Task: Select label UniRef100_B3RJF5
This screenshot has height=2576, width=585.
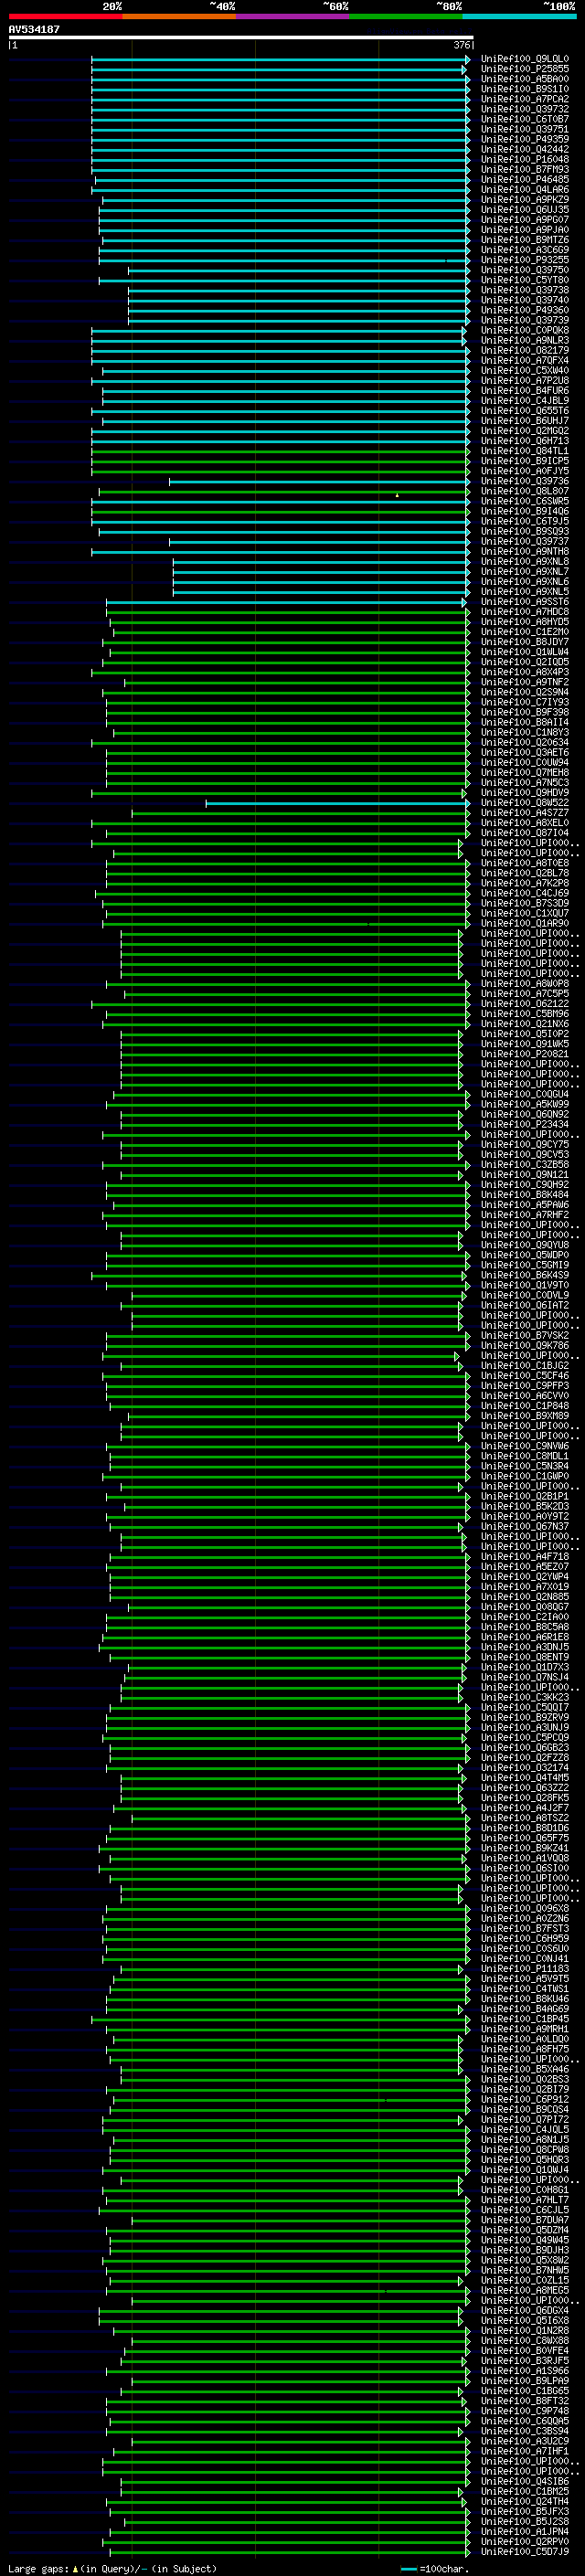Action: click(x=525, y=2360)
